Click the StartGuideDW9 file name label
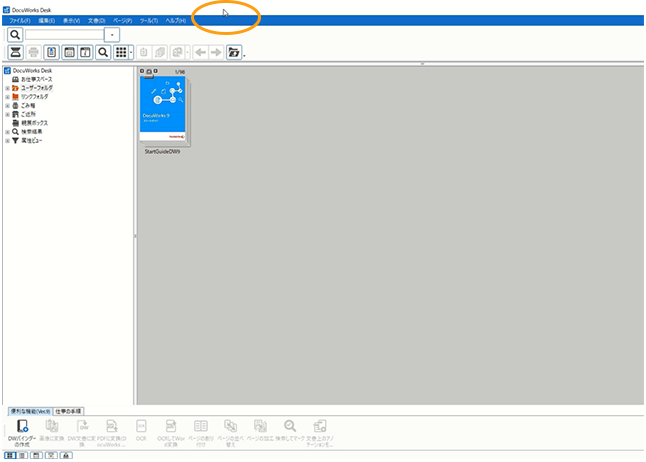This screenshot has width=646, height=462. click(162, 151)
